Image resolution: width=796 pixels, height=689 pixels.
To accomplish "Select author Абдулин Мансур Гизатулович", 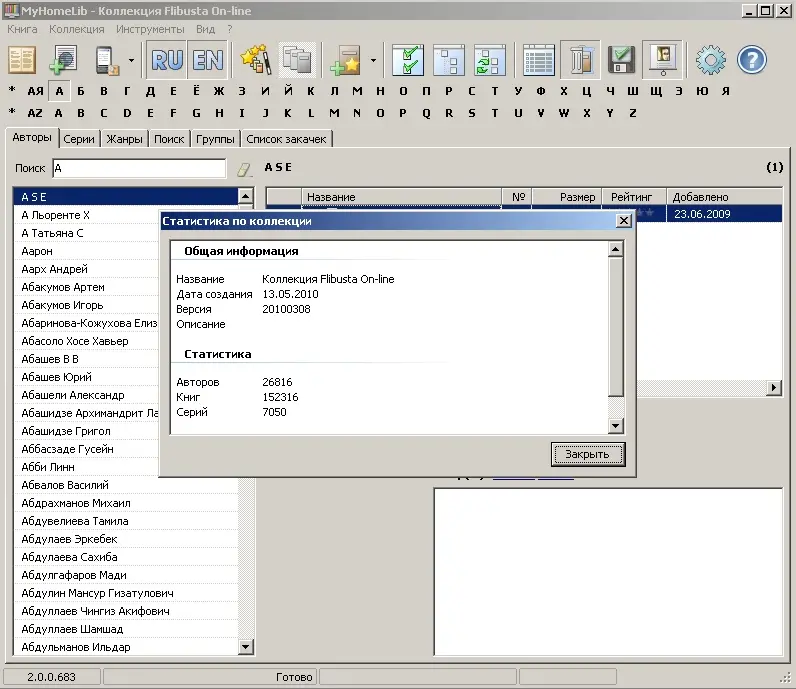I will click(x=126, y=593).
